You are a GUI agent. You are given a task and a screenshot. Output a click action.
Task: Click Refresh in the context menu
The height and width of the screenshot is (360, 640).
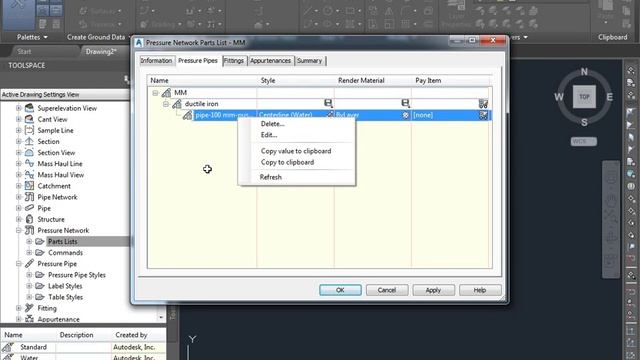271,177
